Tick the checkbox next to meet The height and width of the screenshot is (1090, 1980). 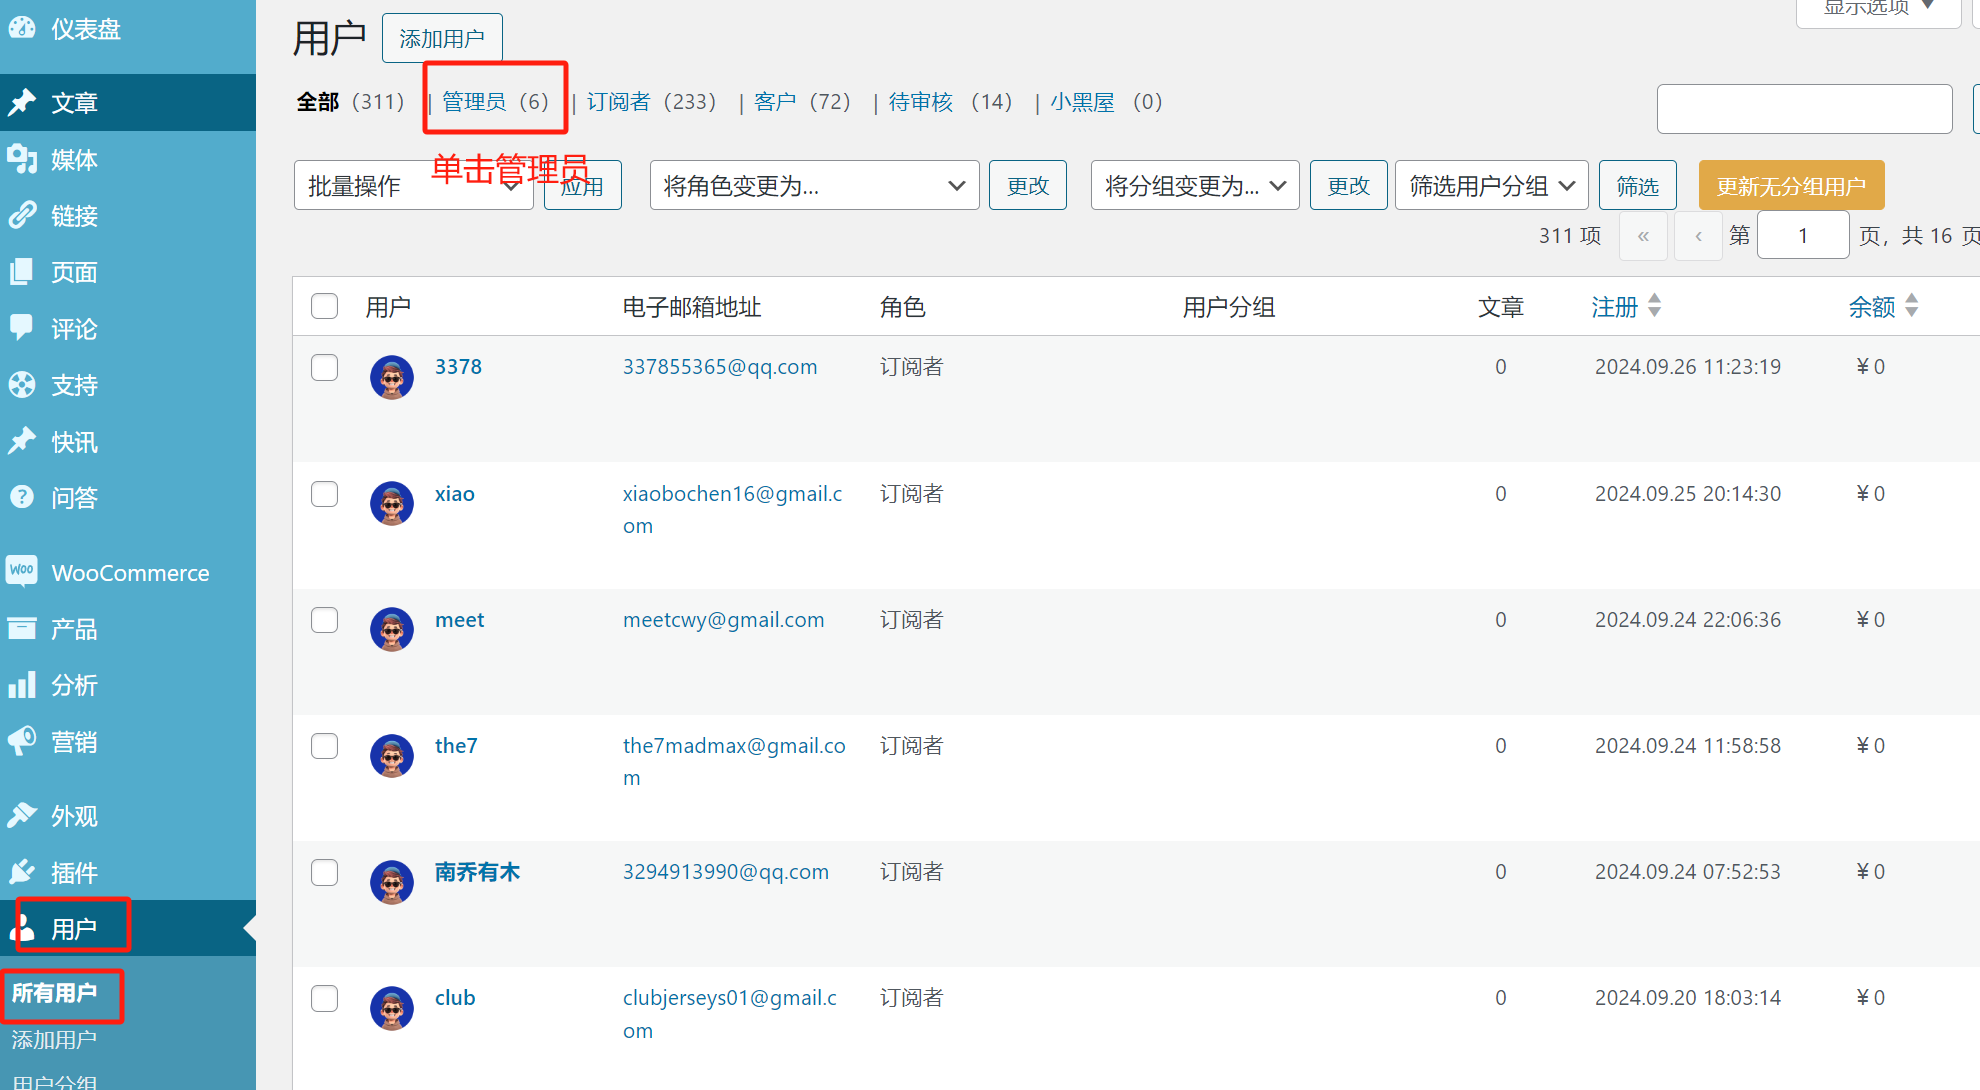[x=324, y=620]
